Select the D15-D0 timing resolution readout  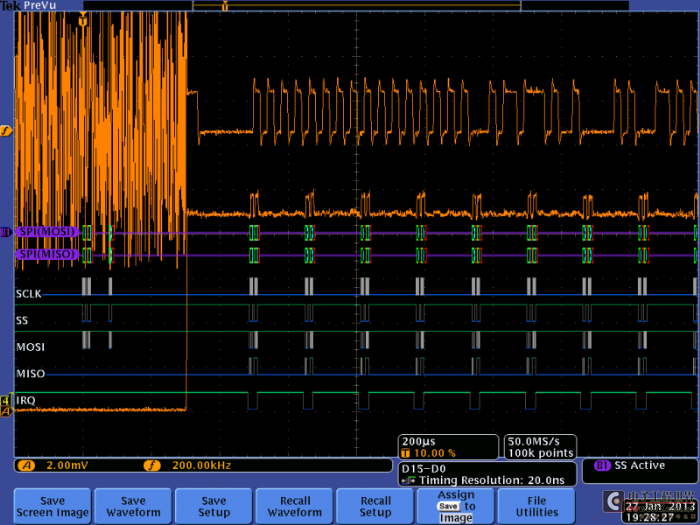[x=487, y=474]
